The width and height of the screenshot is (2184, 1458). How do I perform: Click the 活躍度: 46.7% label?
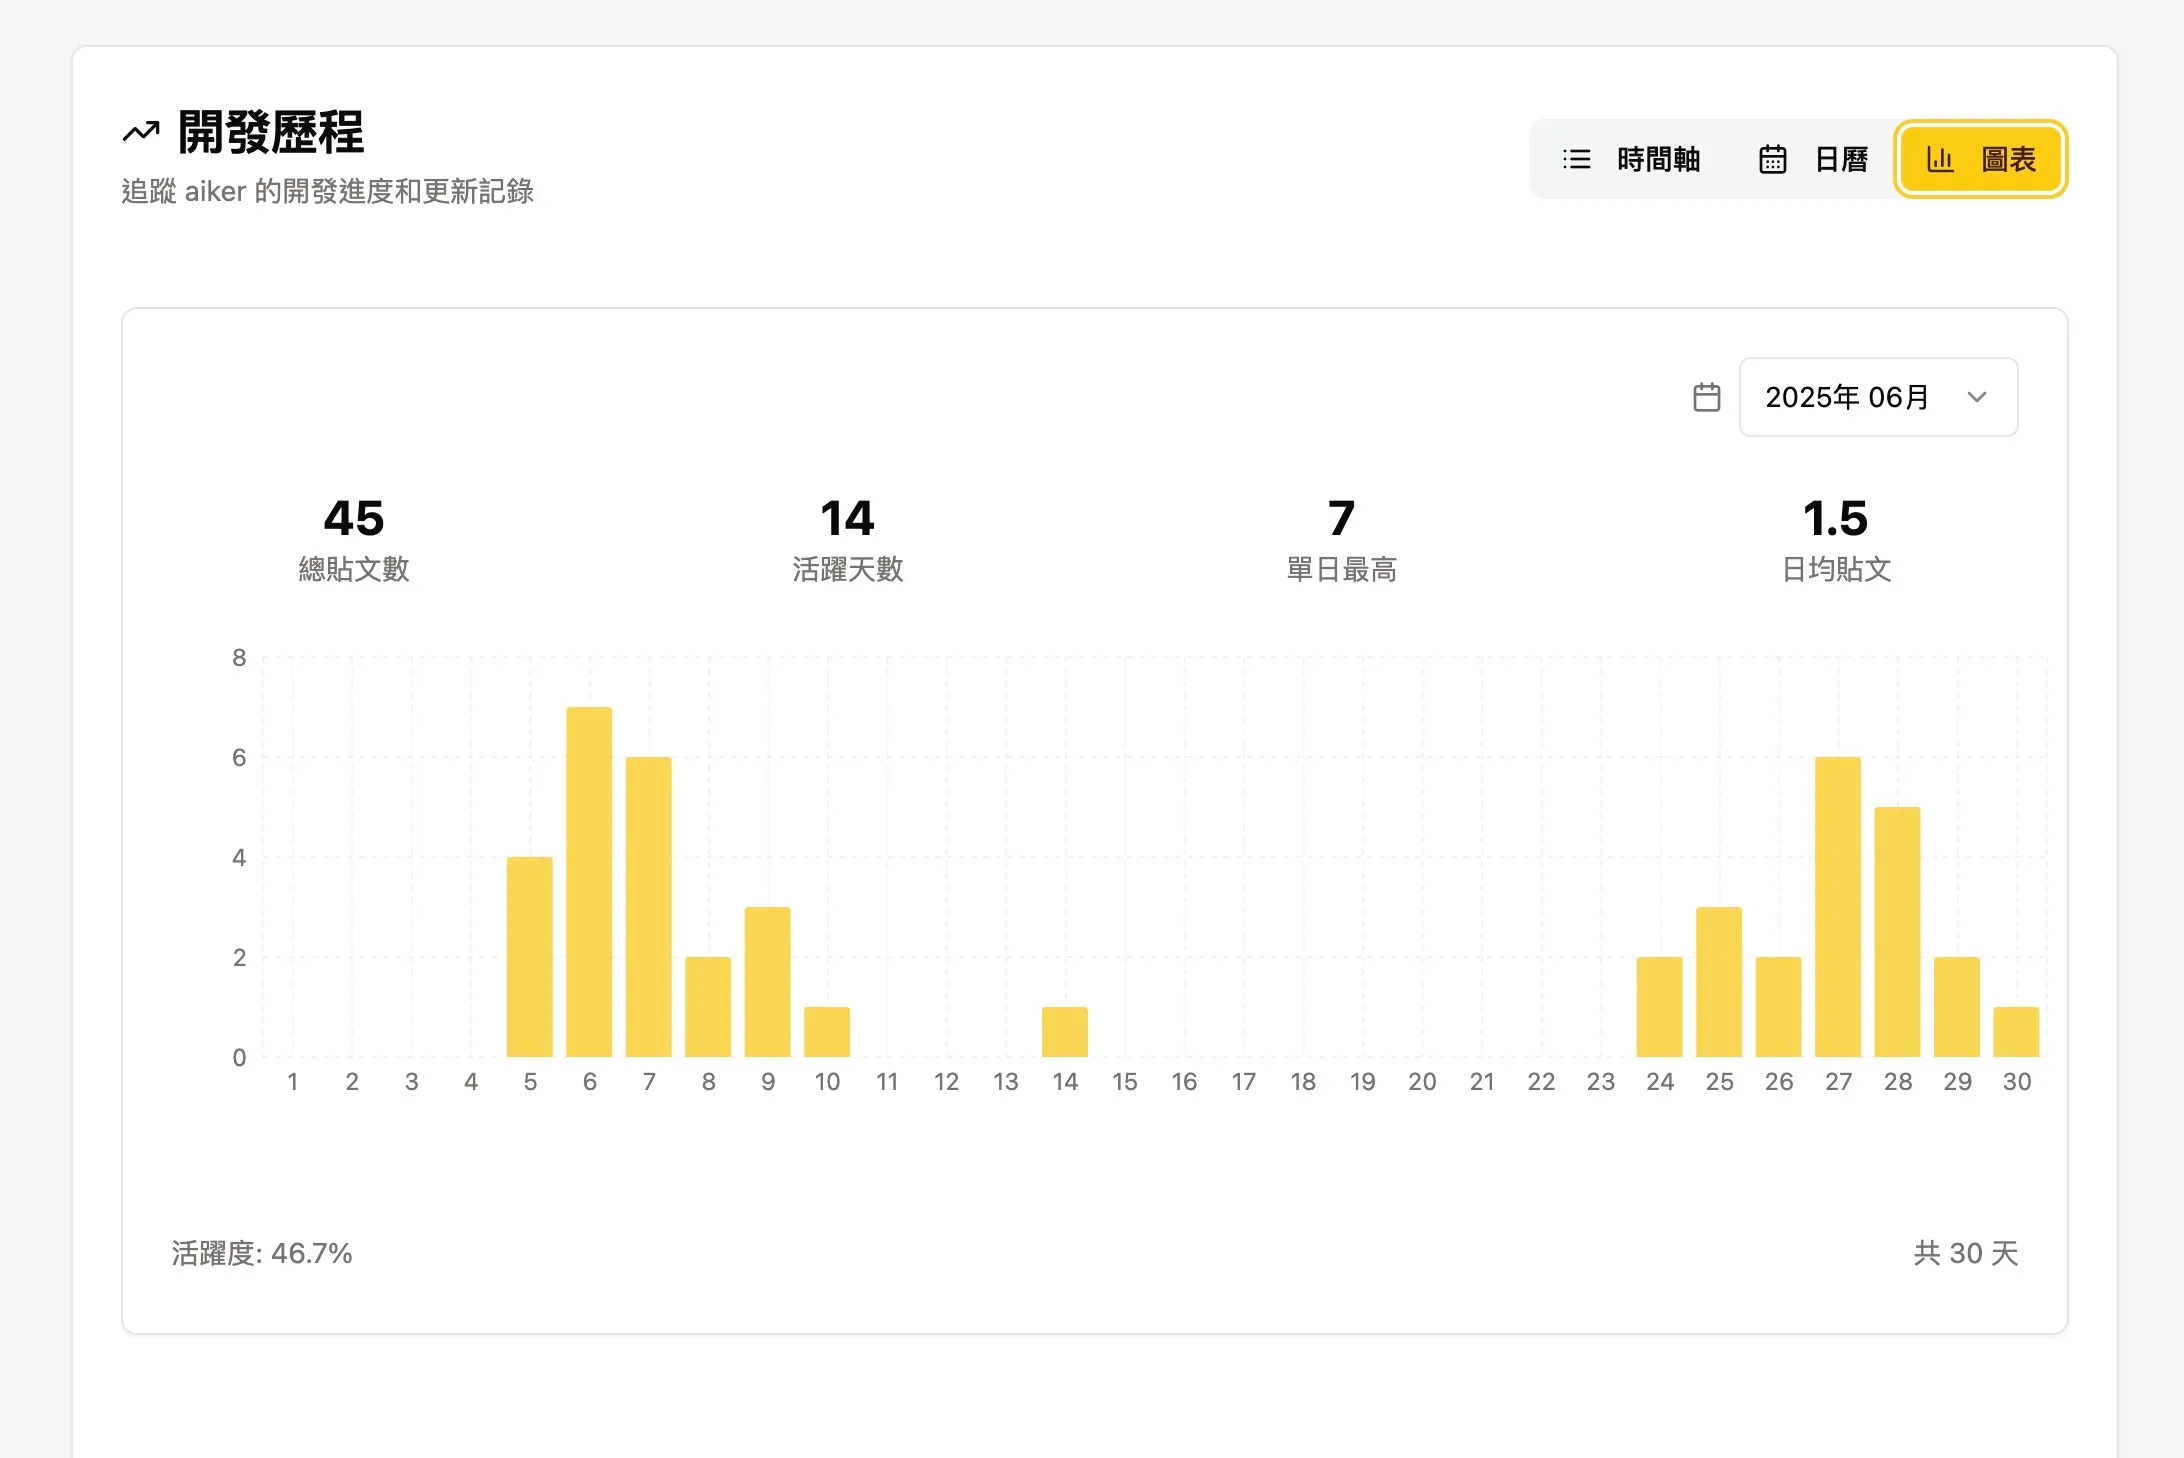click(x=260, y=1253)
